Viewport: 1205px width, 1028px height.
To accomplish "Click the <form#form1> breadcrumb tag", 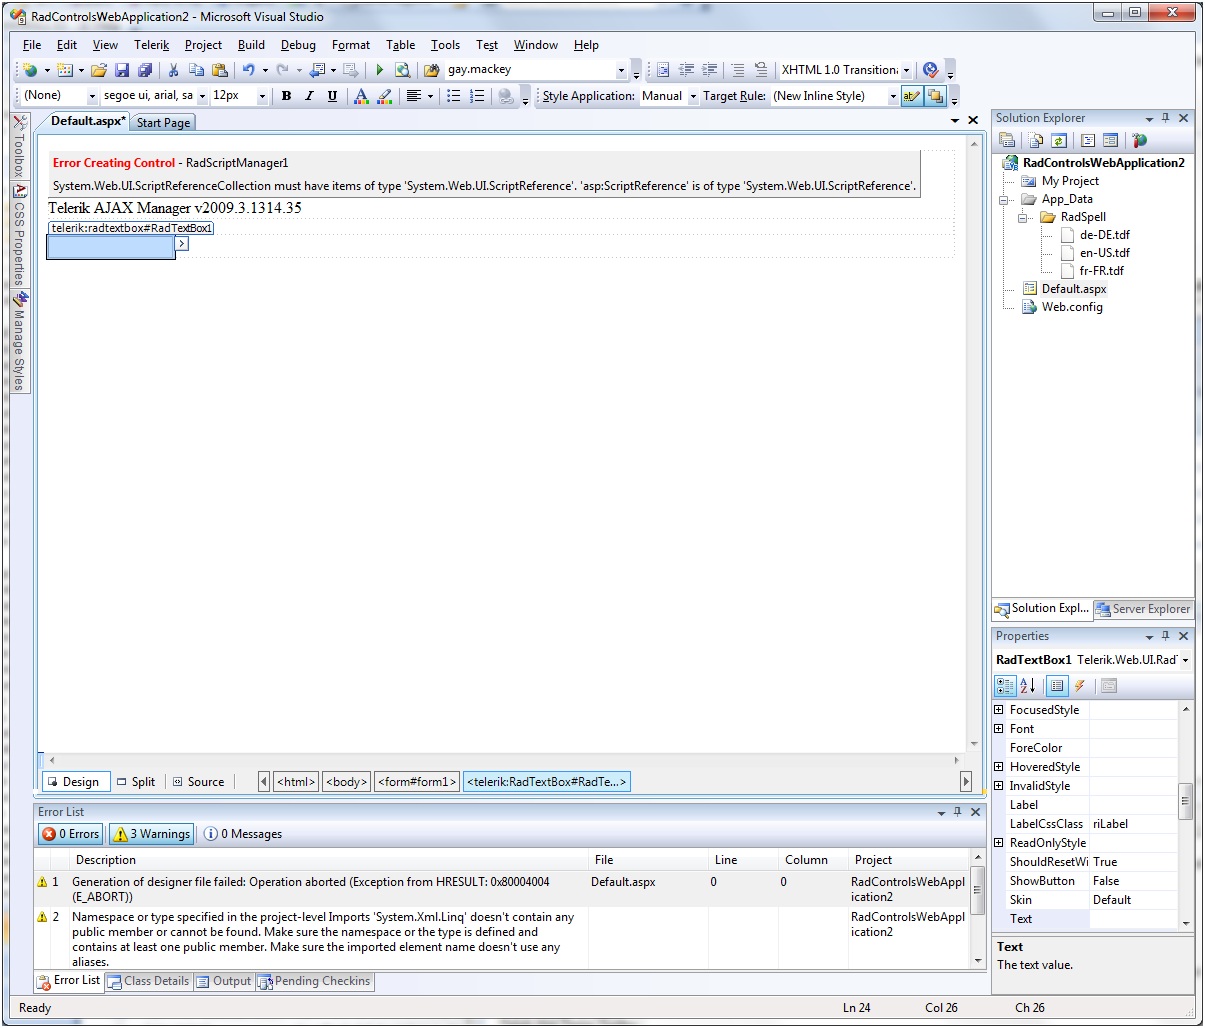I will click(x=417, y=782).
